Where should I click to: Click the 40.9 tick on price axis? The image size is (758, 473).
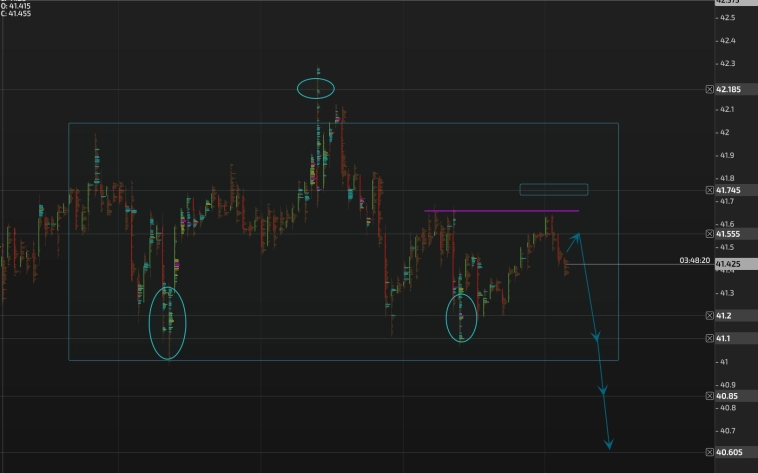[728, 385]
